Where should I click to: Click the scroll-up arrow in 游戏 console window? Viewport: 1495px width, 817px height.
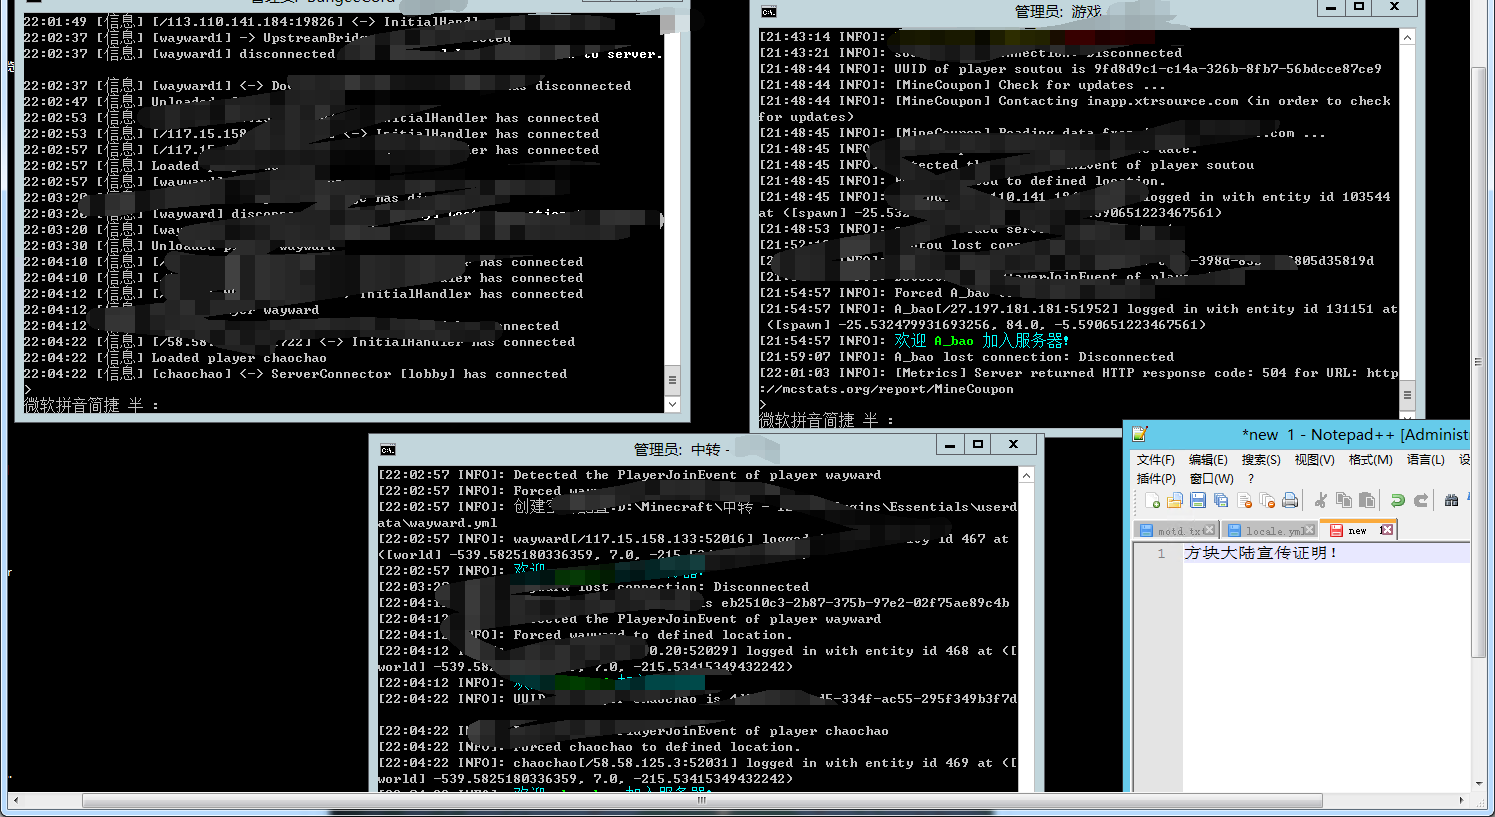point(1408,37)
